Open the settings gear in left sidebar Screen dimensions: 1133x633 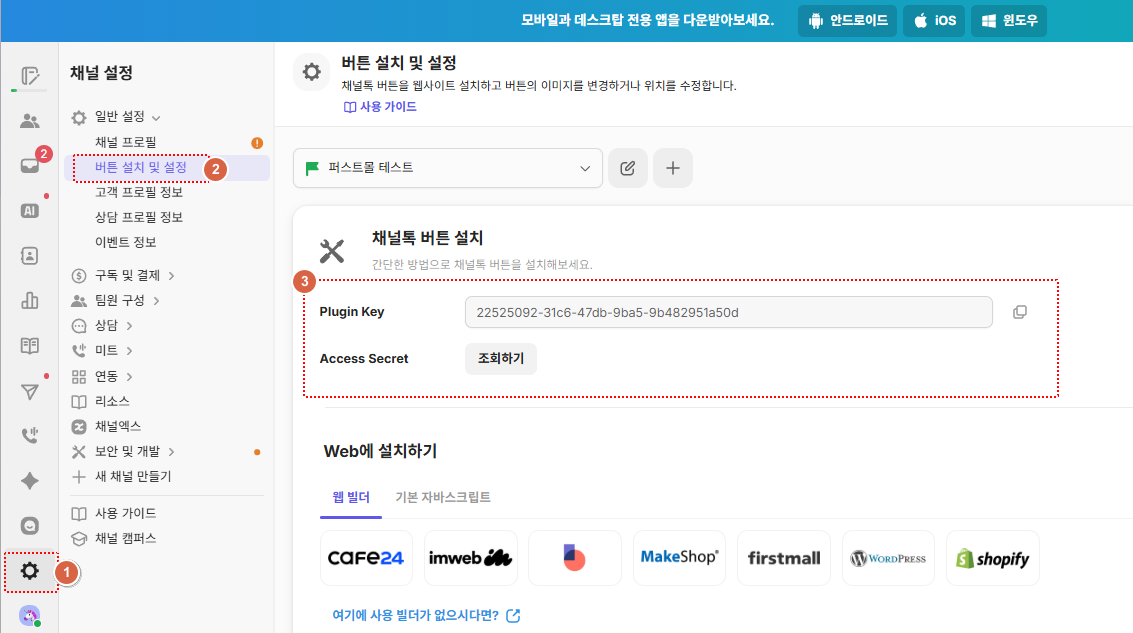[30, 571]
